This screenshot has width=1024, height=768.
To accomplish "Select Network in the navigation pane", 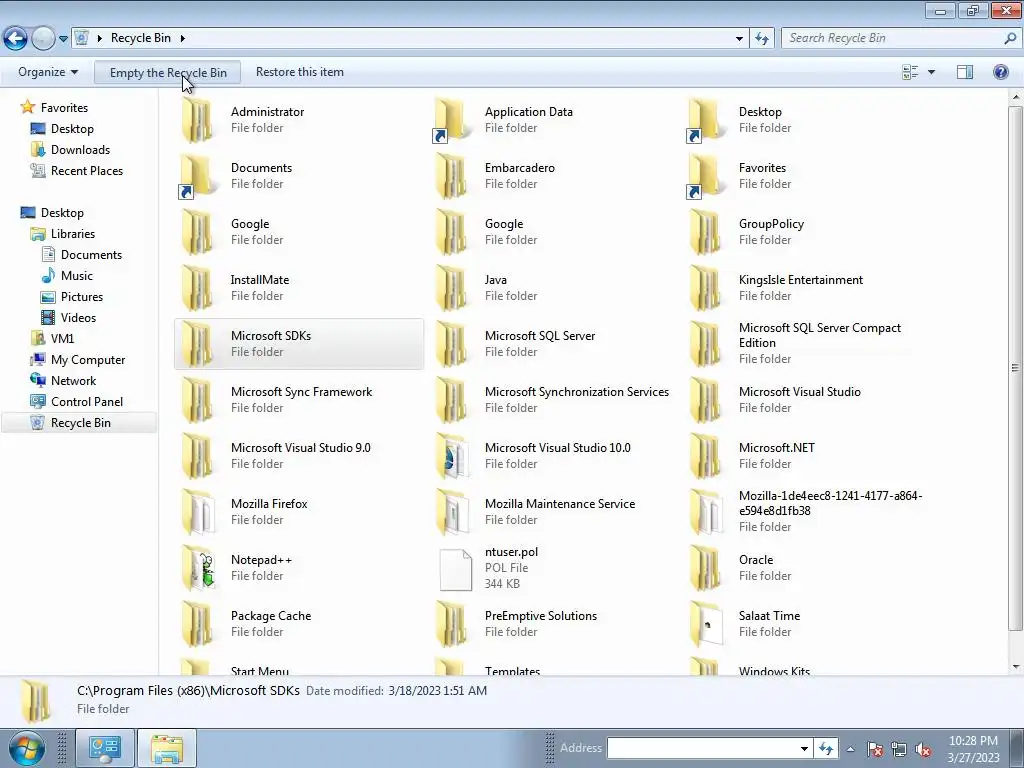I will click(73, 381).
